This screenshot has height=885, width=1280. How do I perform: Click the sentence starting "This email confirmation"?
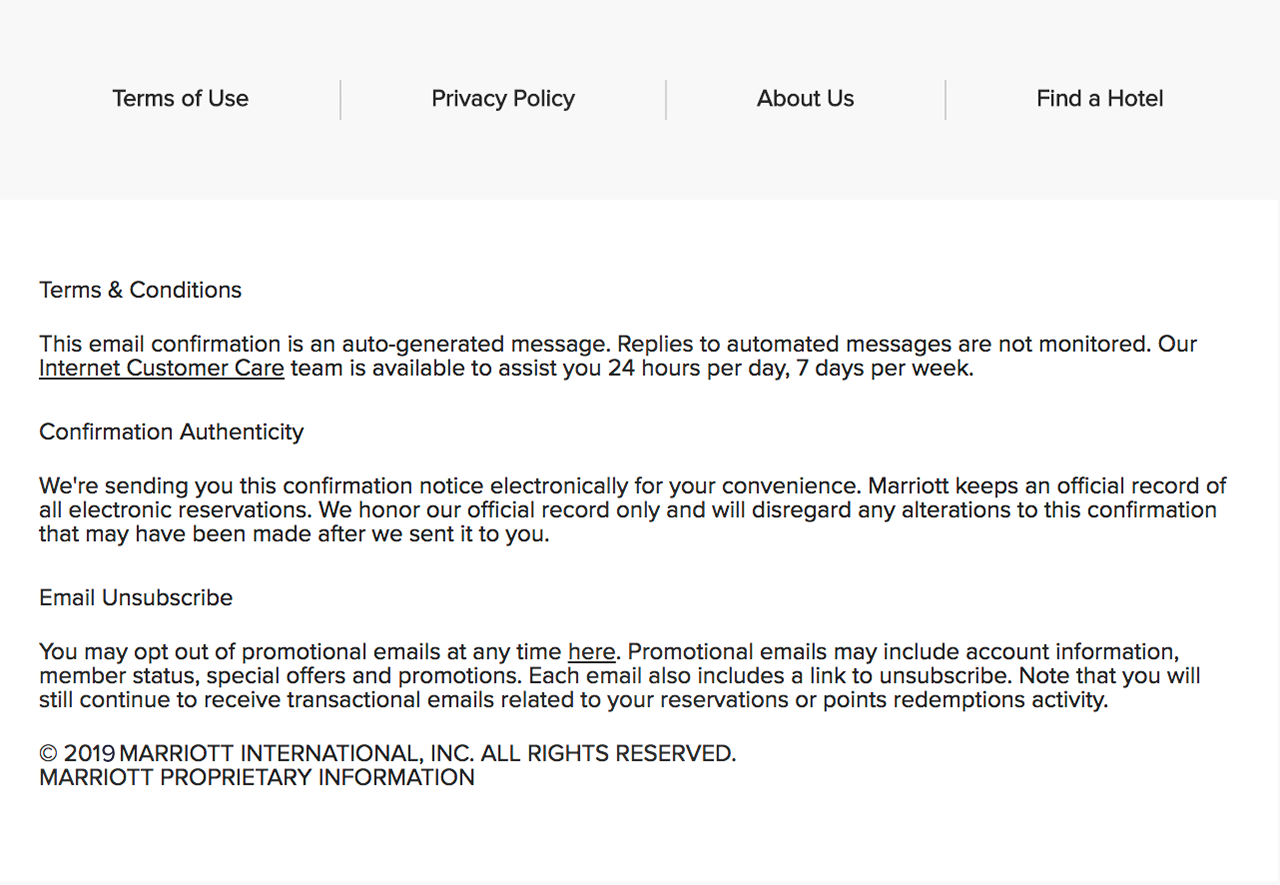pyautogui.click(x=322, y=344)
